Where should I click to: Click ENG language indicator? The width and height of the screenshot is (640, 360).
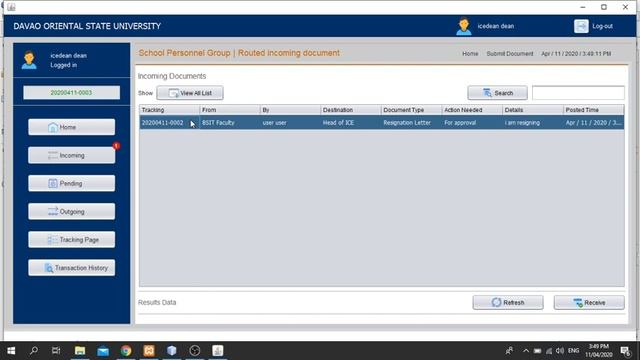(x=573, y=351)
